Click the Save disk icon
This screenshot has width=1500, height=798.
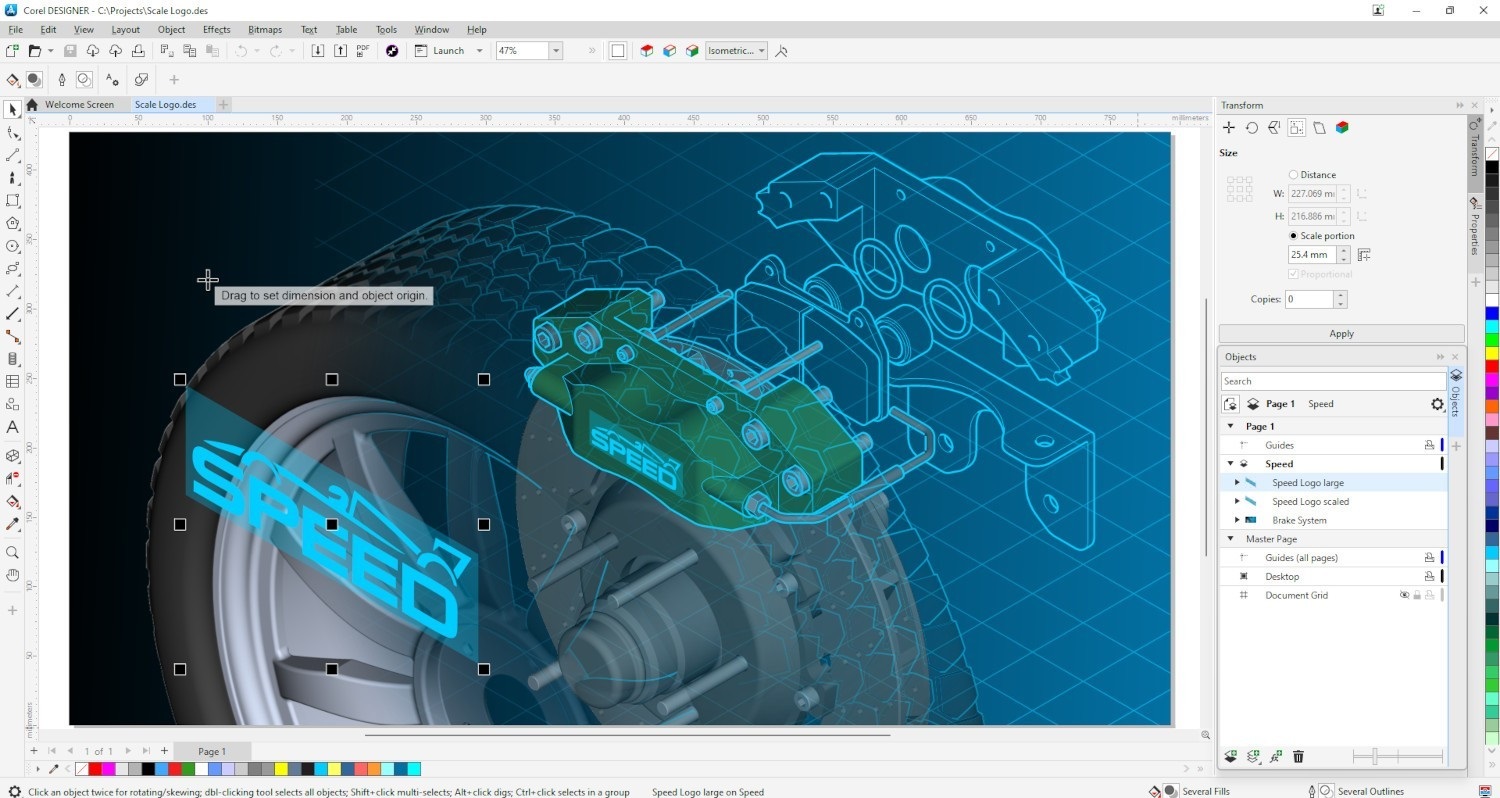(x=70, y=51)
